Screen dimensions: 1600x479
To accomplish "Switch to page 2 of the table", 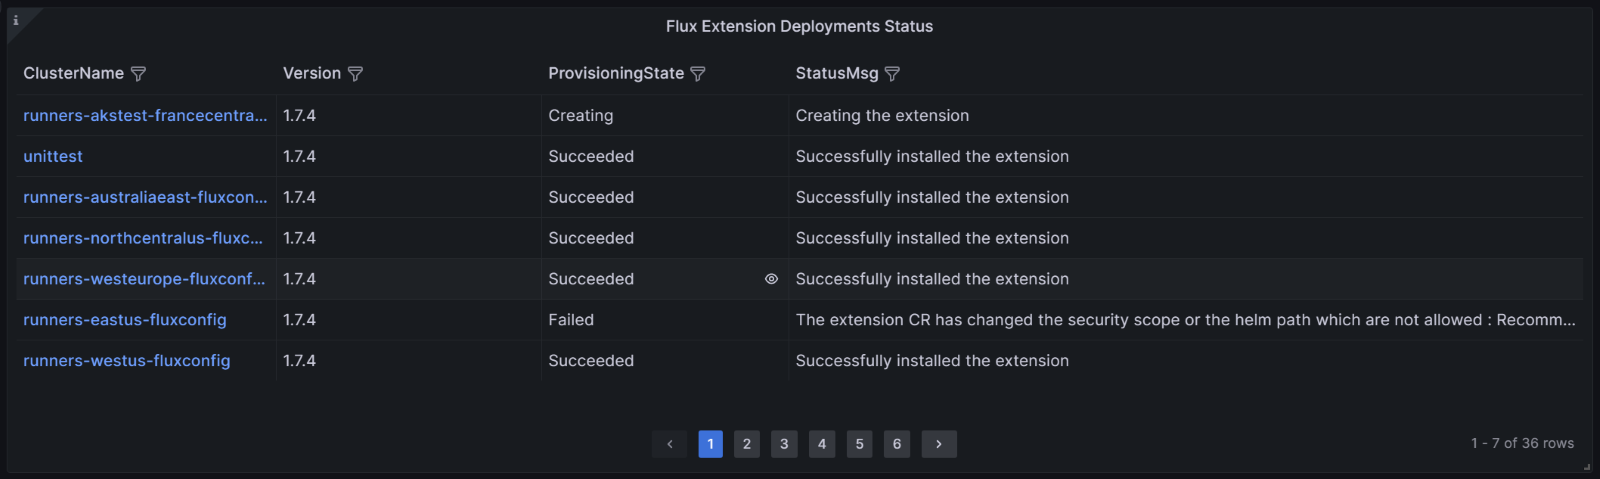I will [747, 444].
